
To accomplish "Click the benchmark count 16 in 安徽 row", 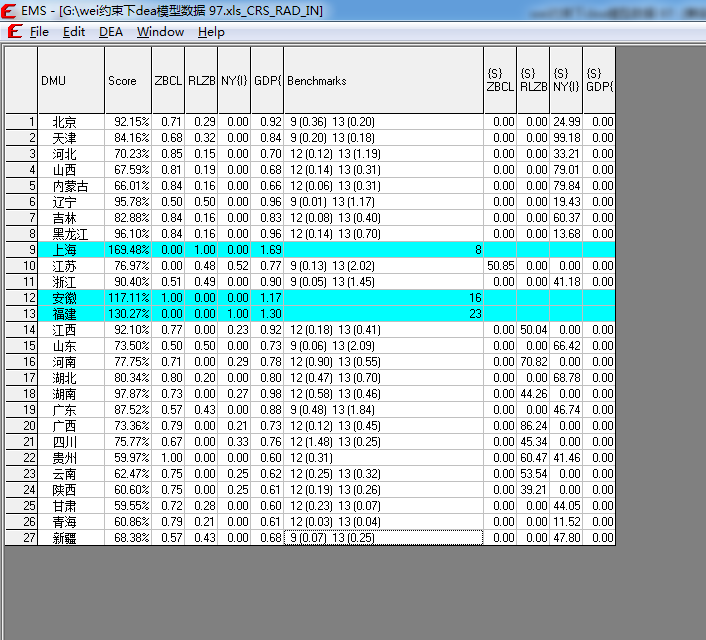I will pyautogui.click(x=475, y=298).
